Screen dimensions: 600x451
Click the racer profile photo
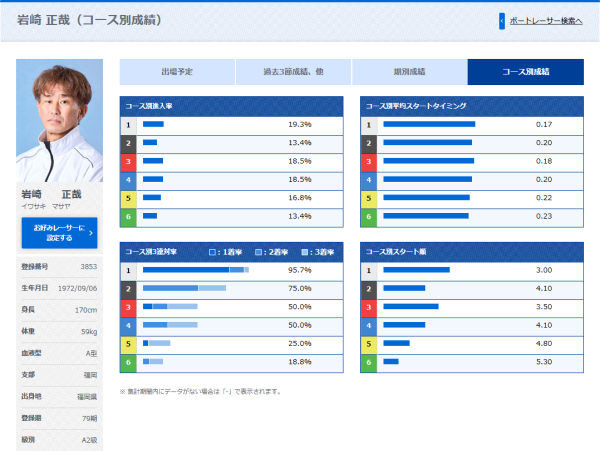coord(59,120)
